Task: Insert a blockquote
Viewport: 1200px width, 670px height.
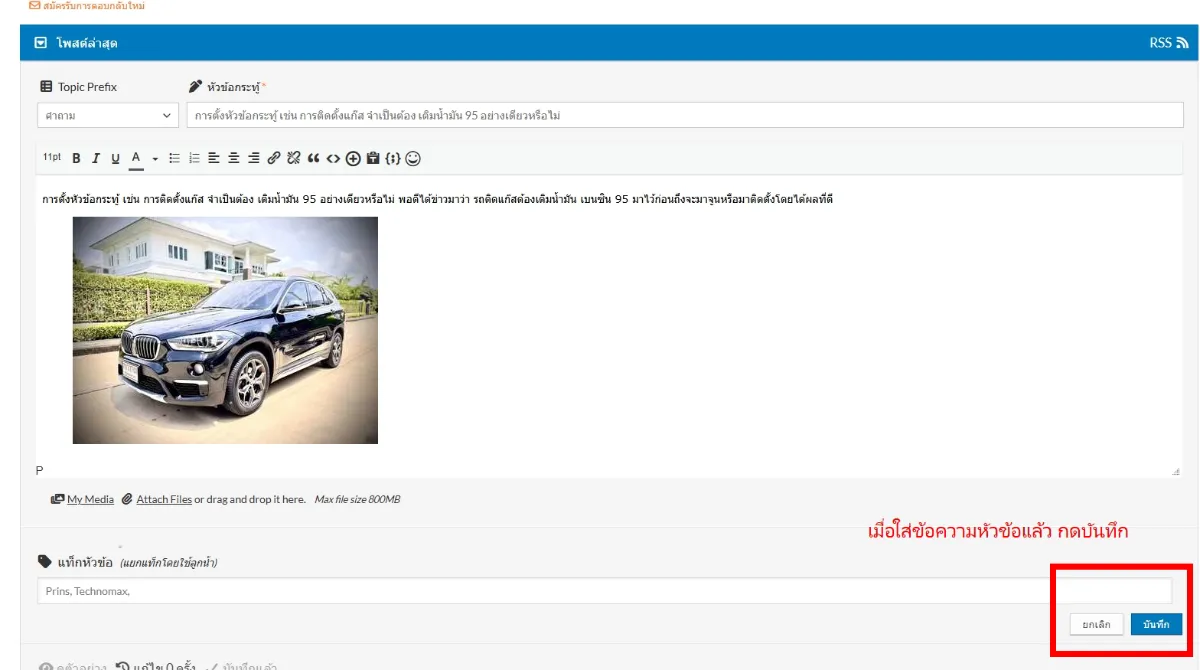Action: (313, 158)
